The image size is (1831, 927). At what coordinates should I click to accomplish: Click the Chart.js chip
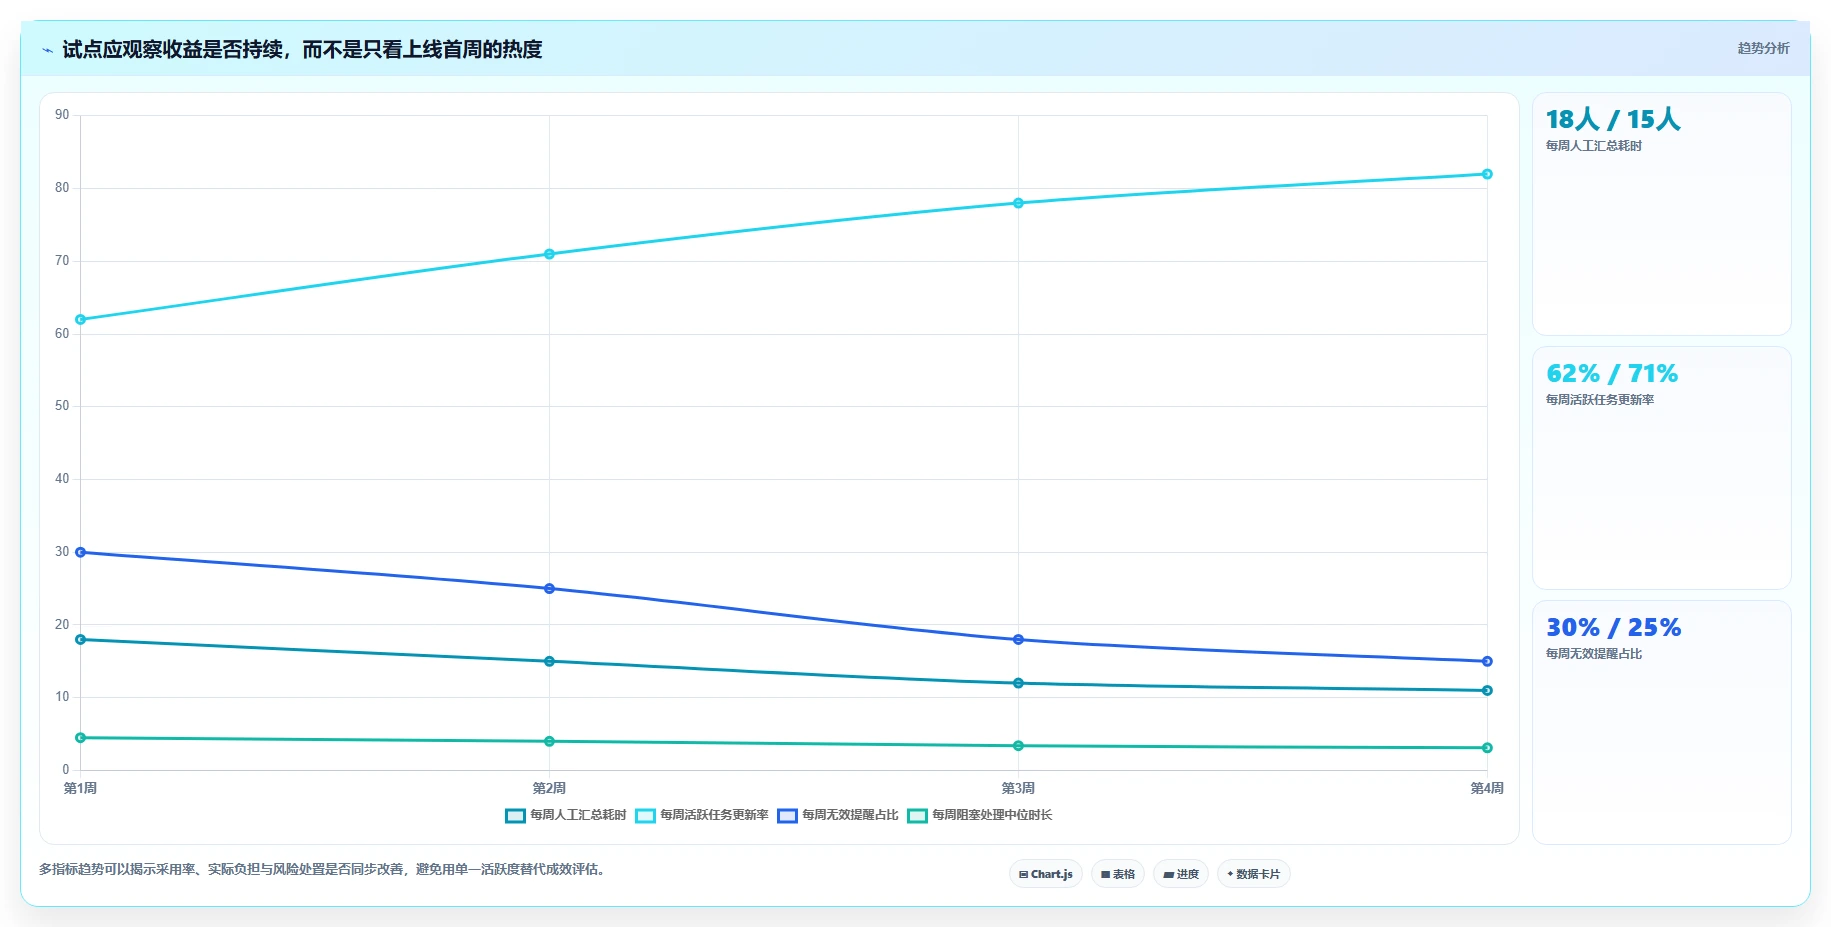tap(1045, 874)
